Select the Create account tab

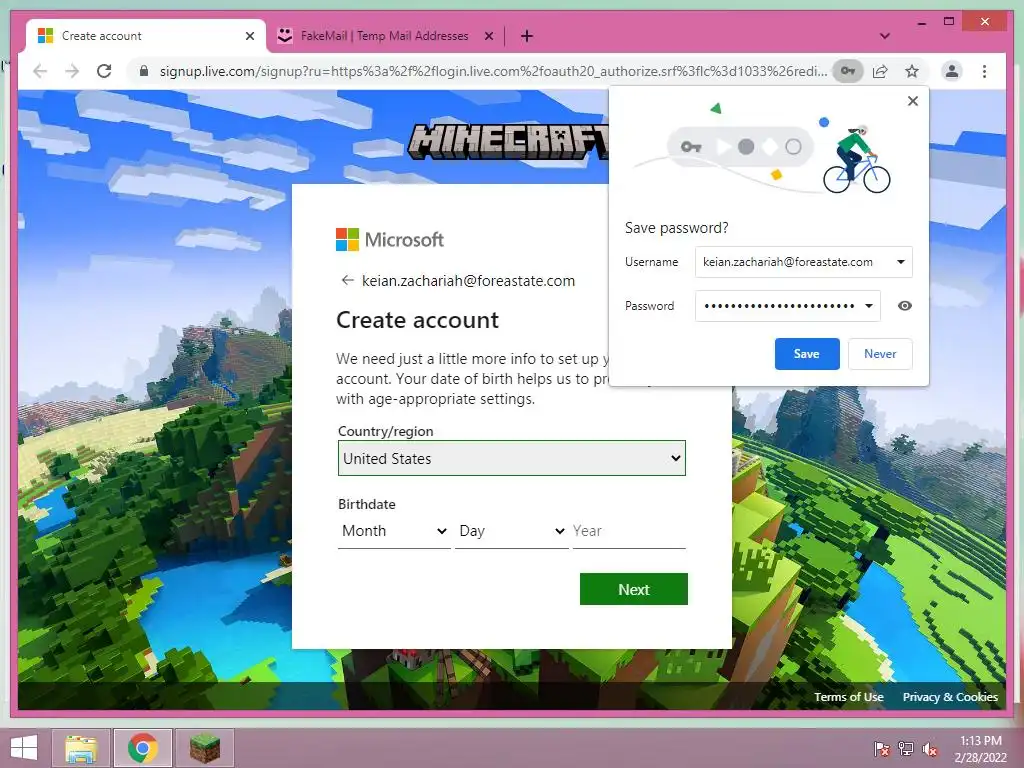coord(147,36)
